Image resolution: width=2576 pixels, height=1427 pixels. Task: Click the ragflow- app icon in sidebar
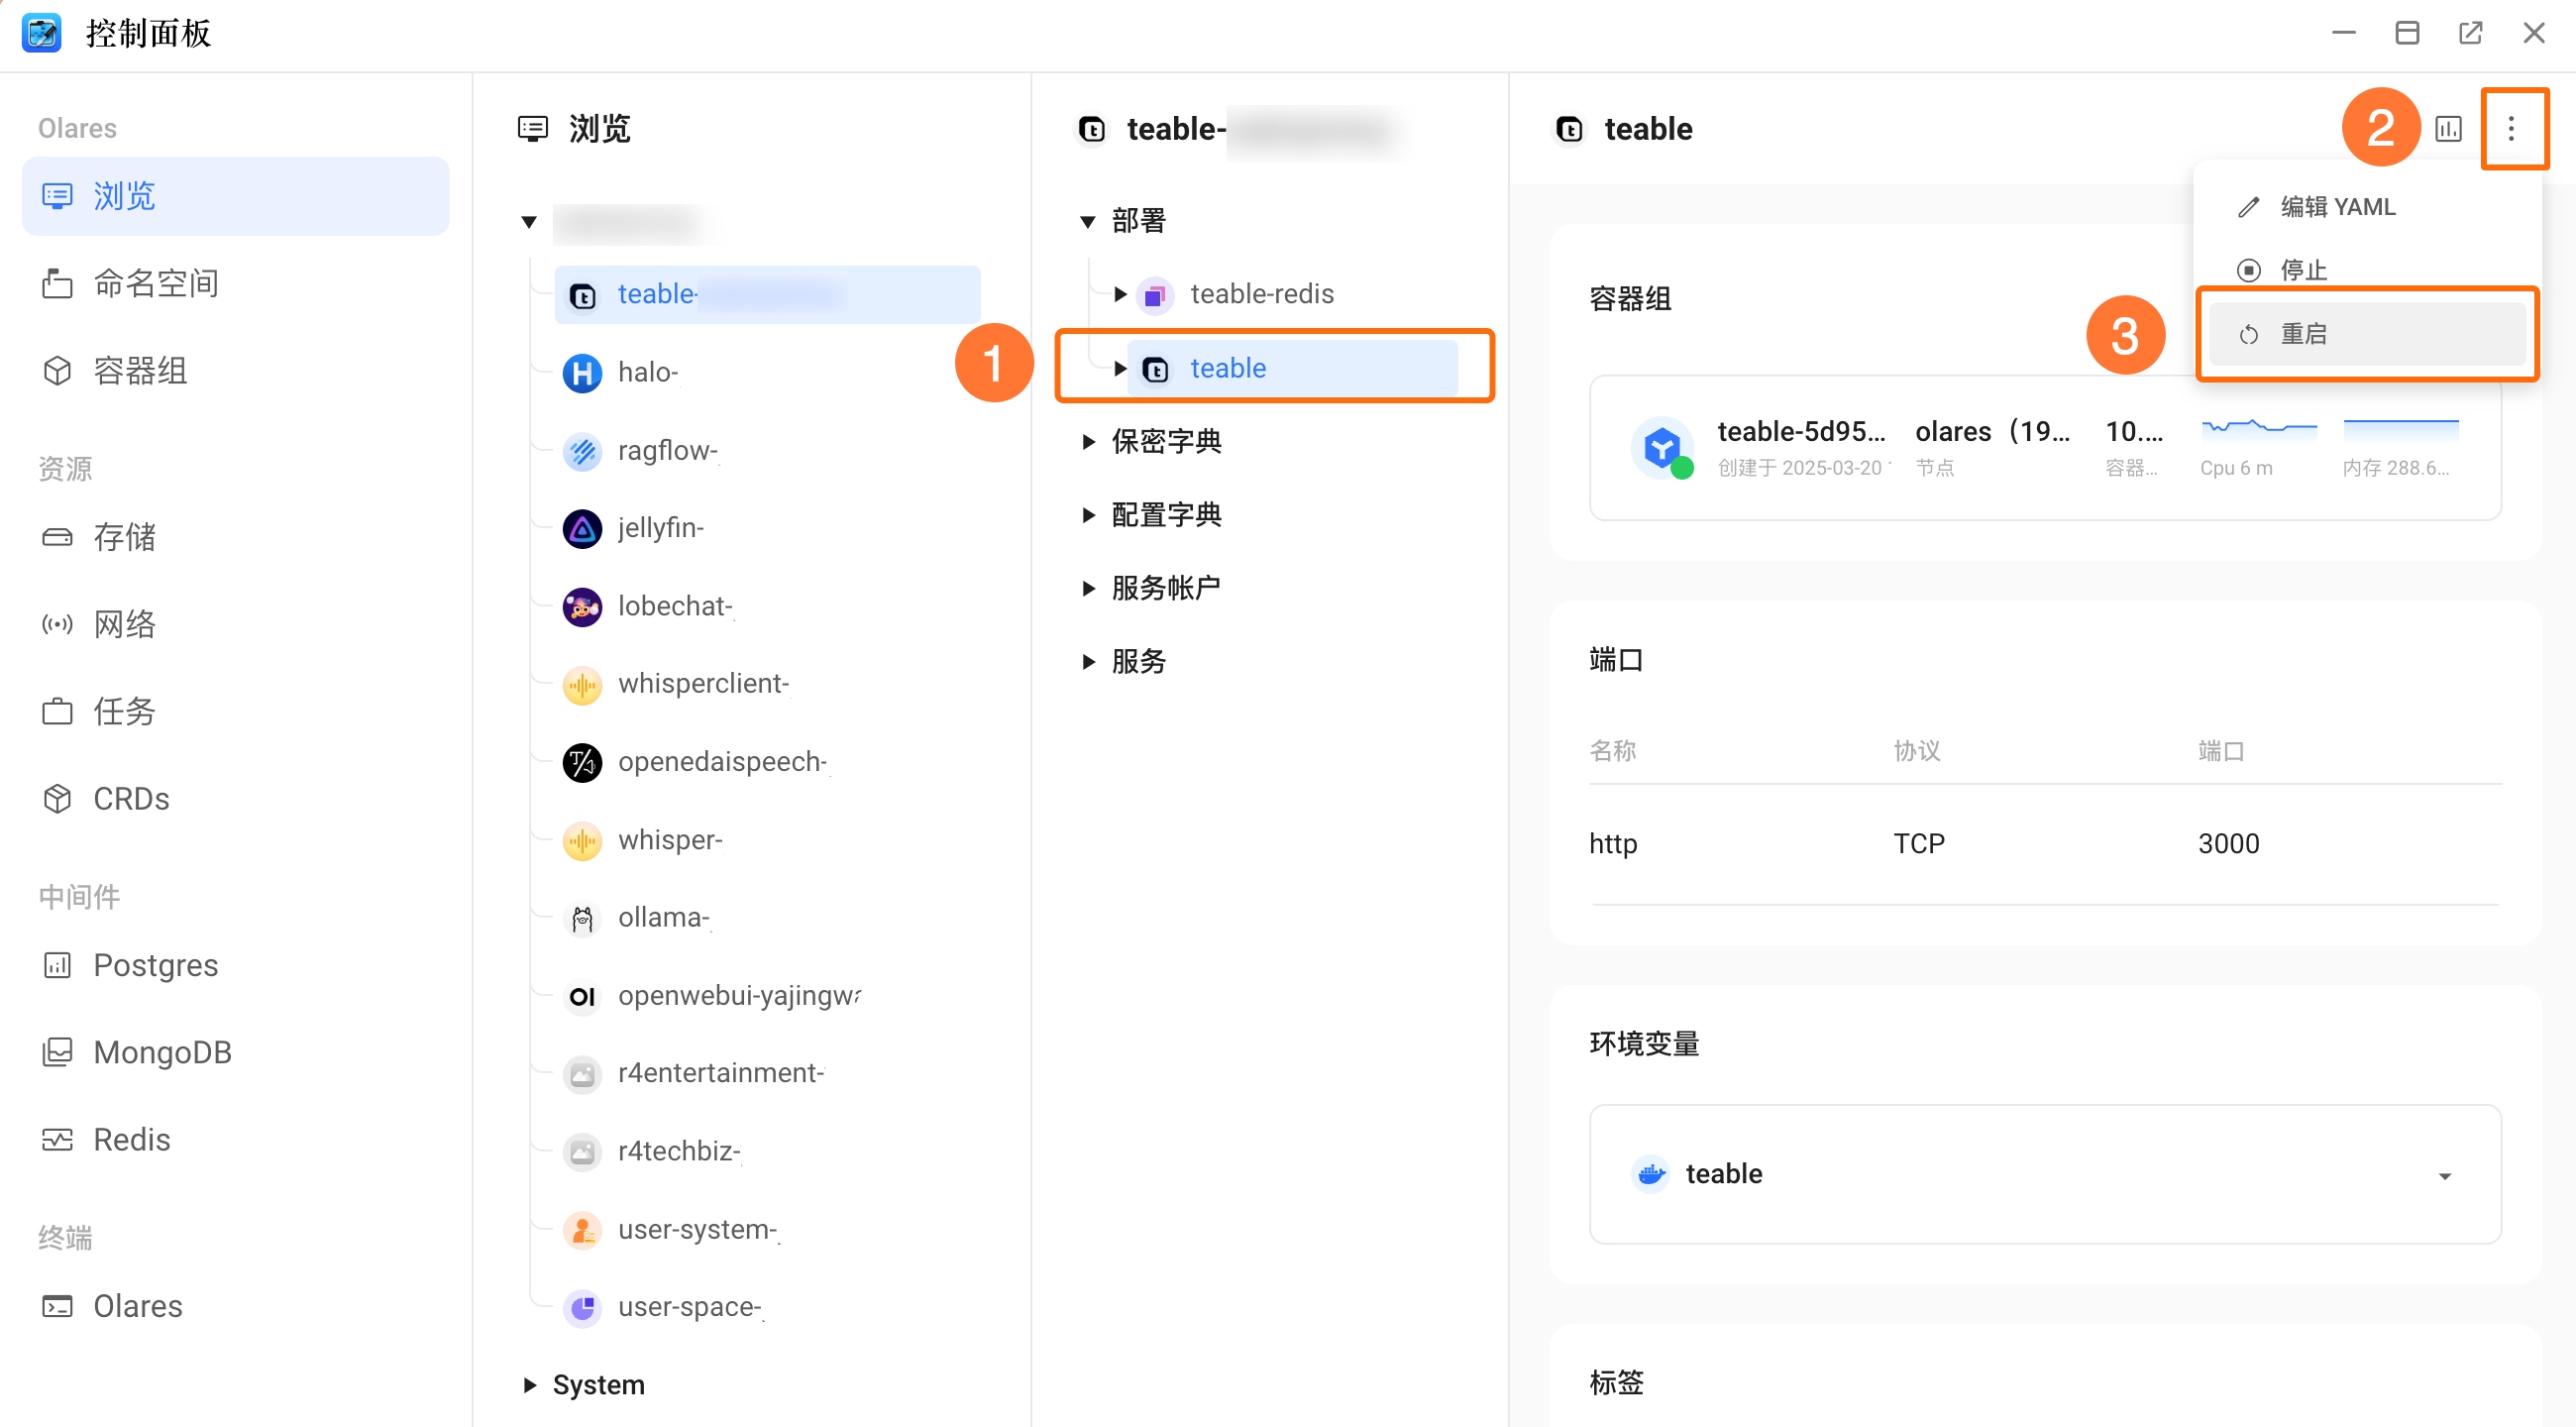585,450
